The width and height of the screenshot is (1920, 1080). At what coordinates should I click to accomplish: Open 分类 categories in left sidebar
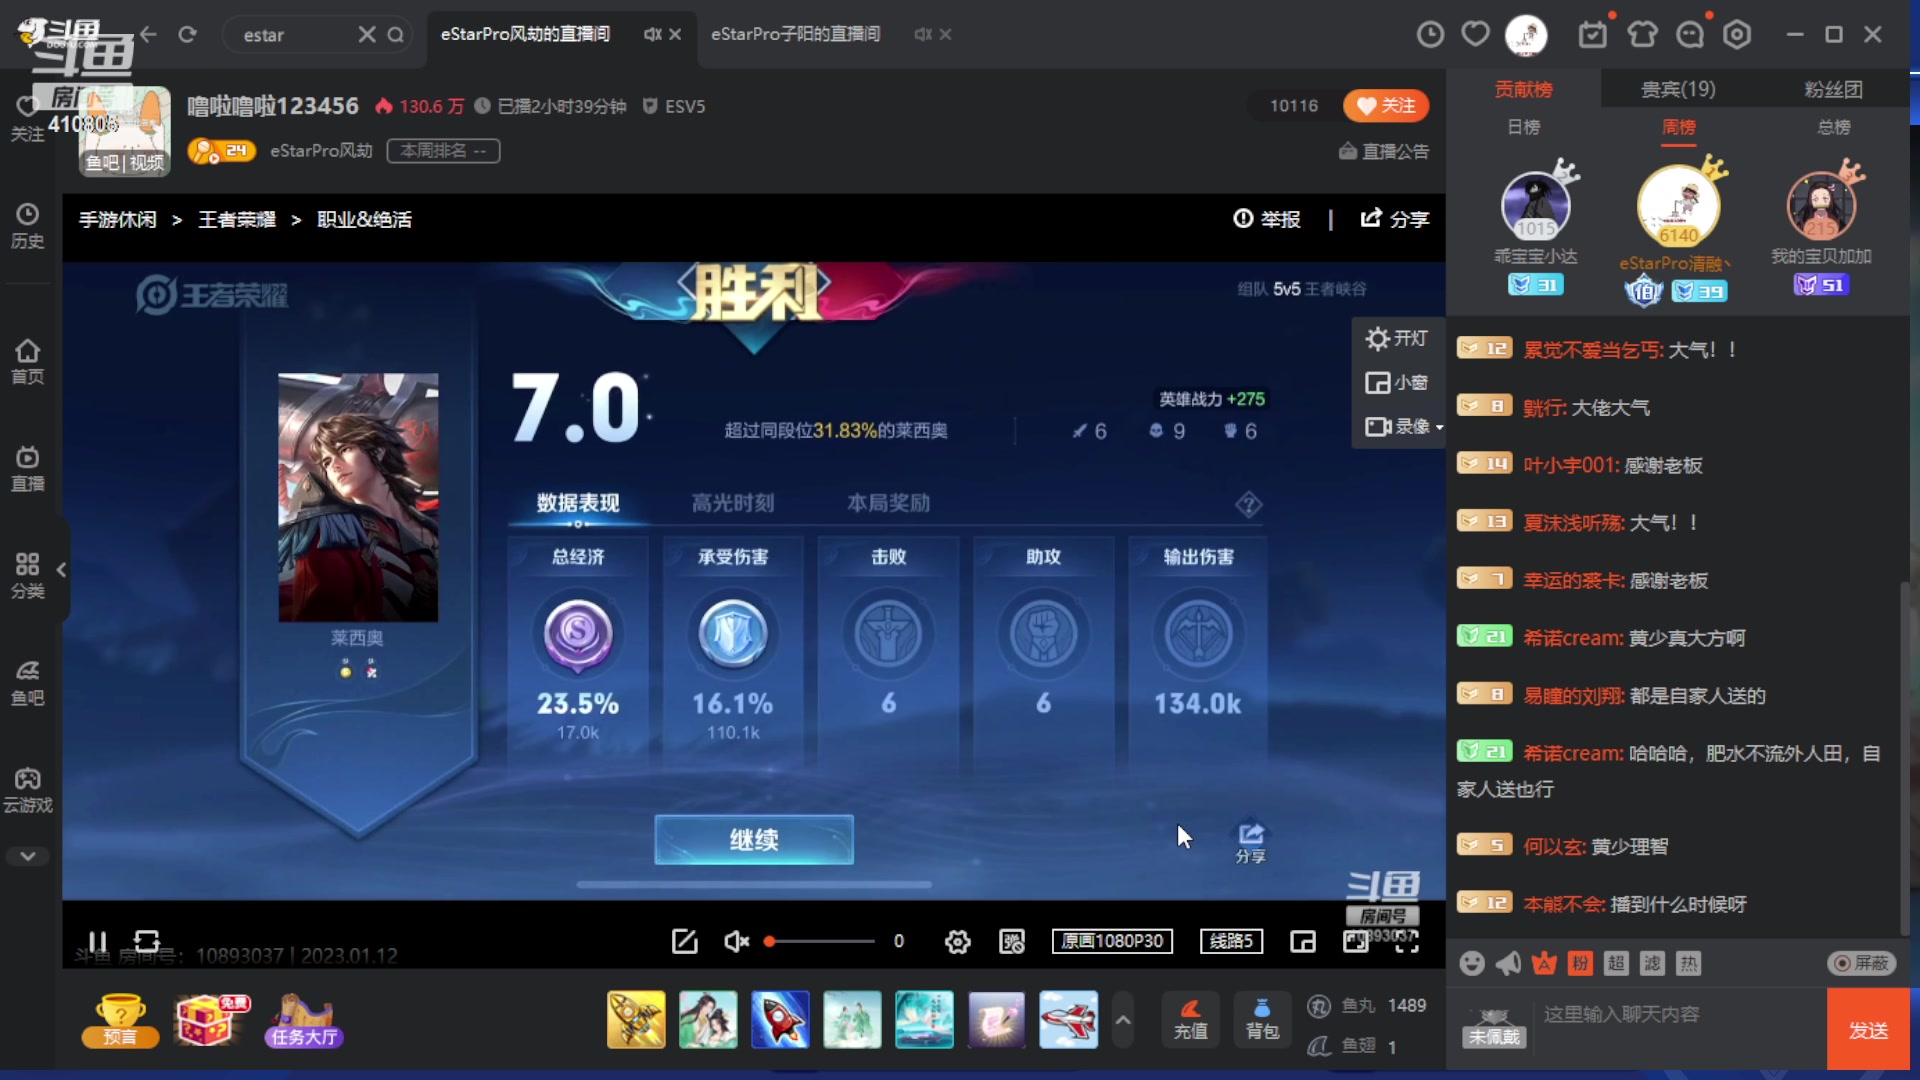coord(28,576)
